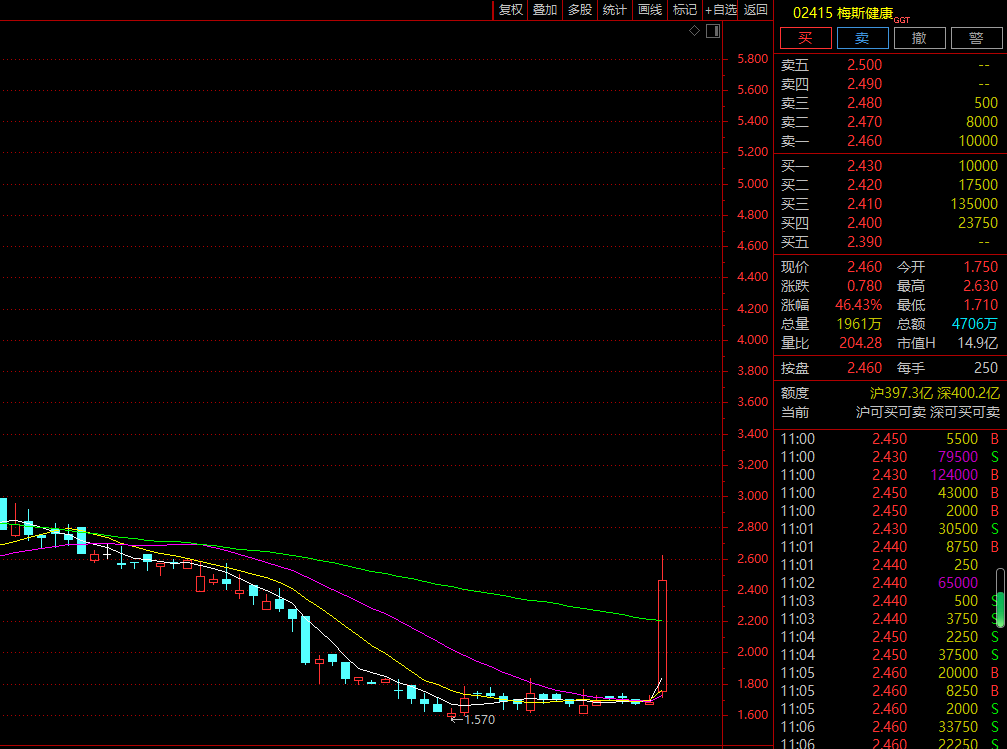Select the 多股 multi-stock view
Image resolution: width=1007 pixels, height=749 pixels.
(x=579, y=10)
